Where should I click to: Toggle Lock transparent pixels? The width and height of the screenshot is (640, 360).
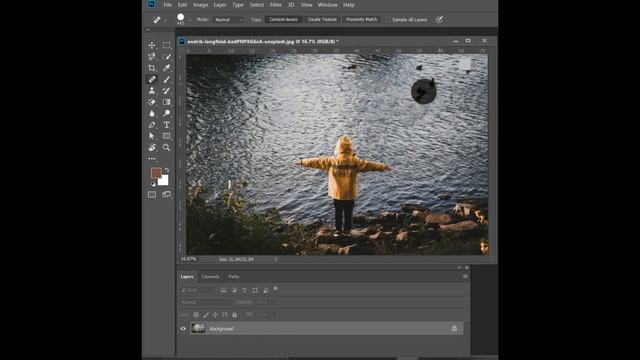point(196,315)
